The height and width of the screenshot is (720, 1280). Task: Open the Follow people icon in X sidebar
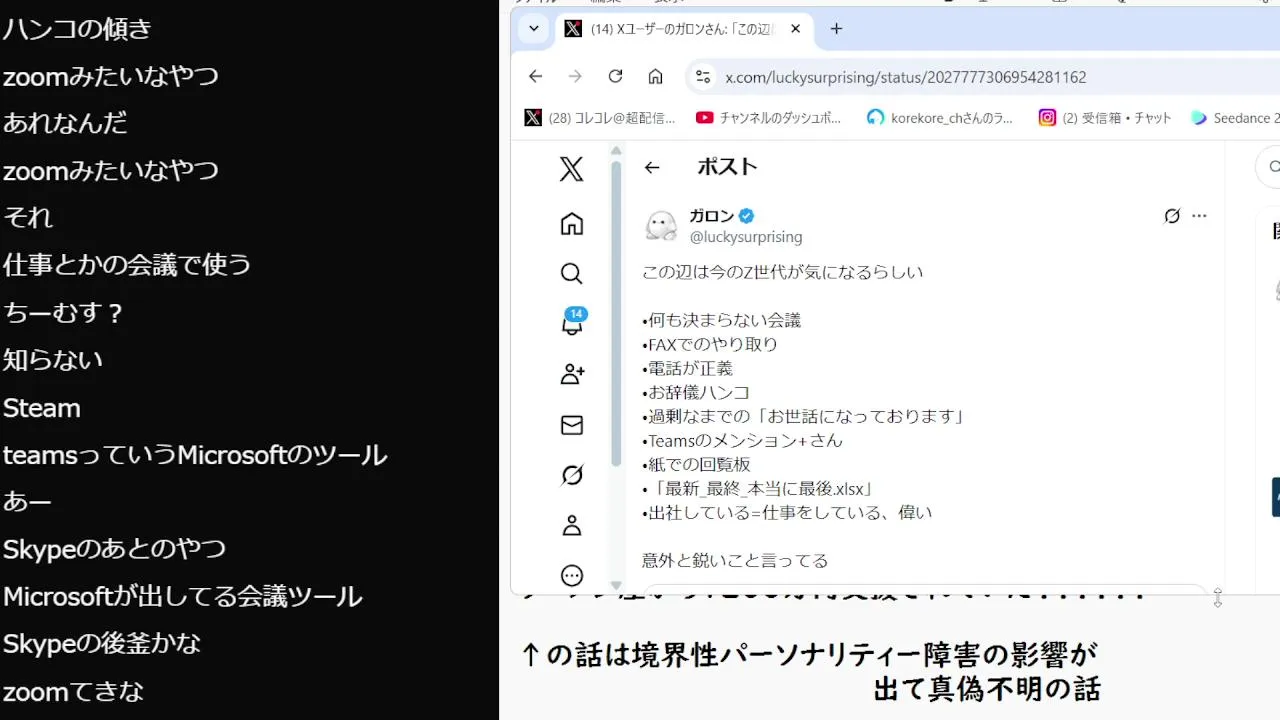click(572, 375)
